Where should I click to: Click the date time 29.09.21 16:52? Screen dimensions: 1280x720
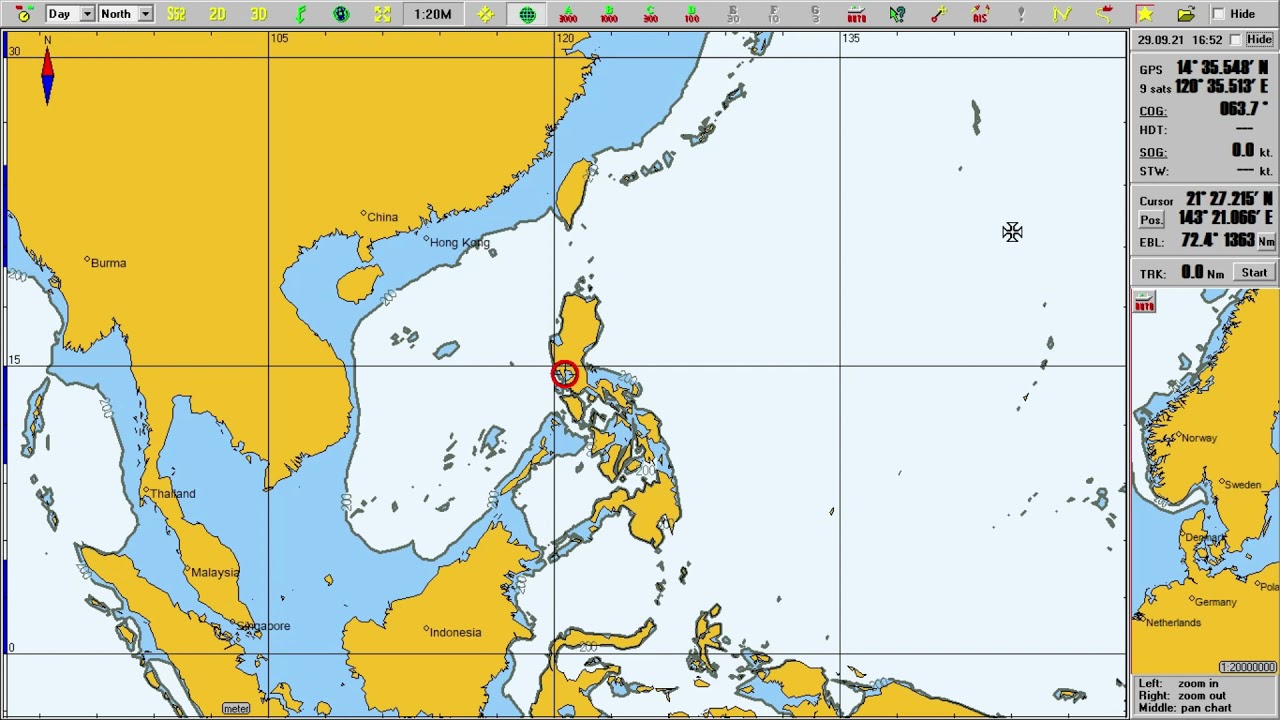pyautogui.click(x=1180, y=40)
